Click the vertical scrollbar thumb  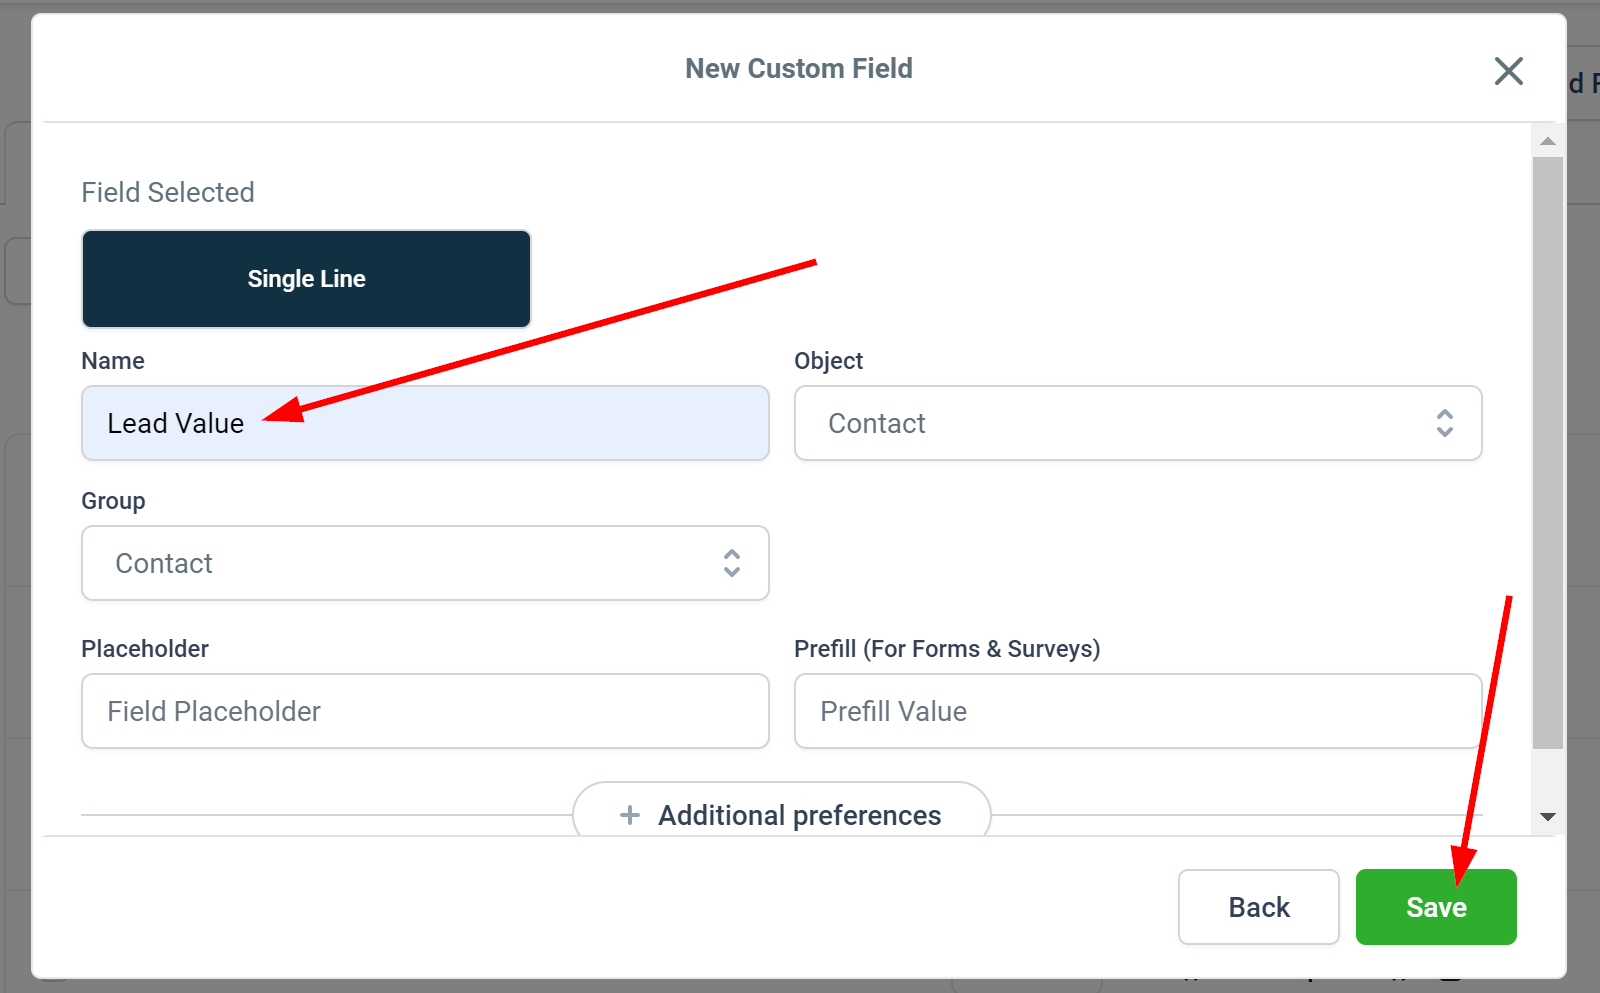[1547, 450]
